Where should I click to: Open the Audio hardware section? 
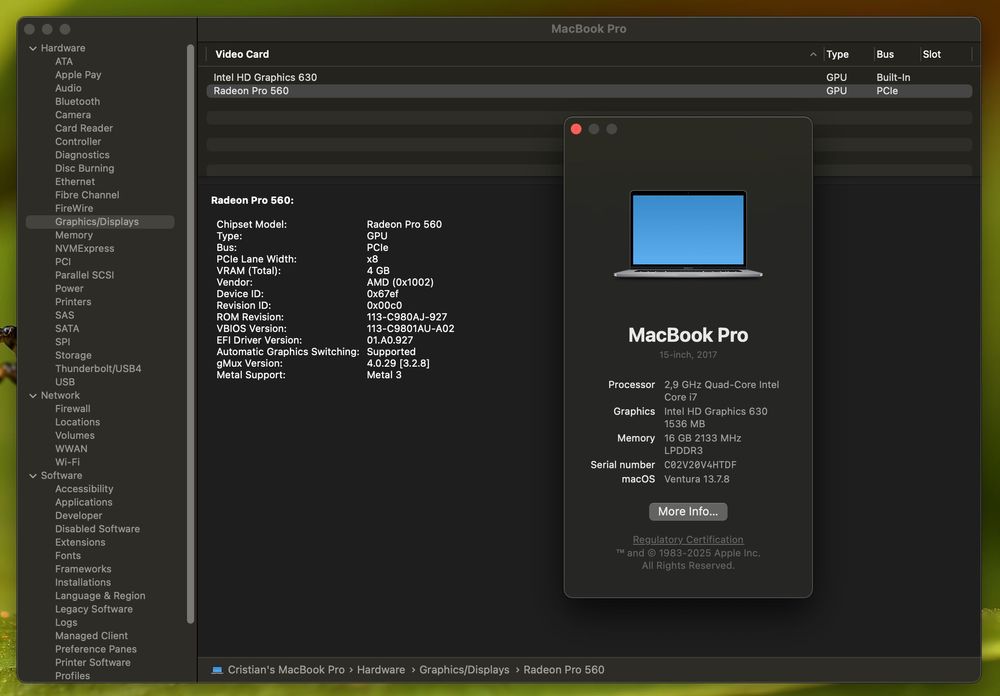(x=68, y=89)
